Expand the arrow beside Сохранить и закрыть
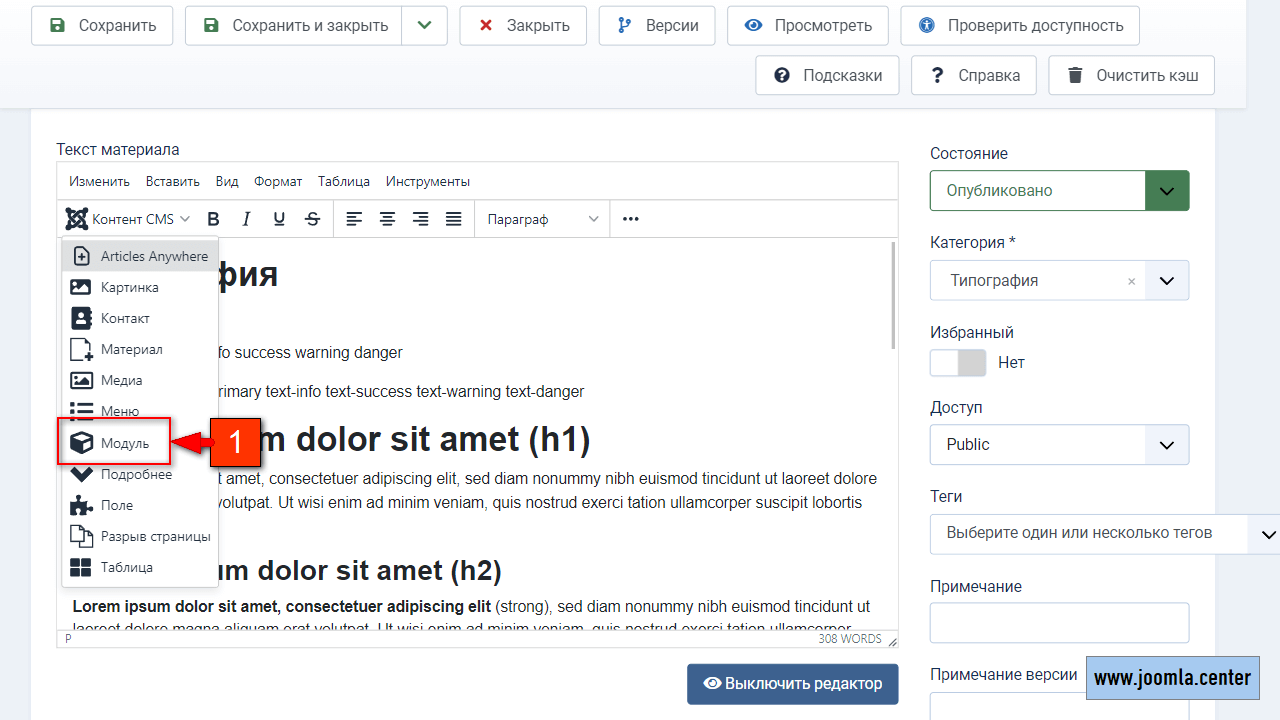This screenshot has height=720, width=1280. click(x=424, y=26)
